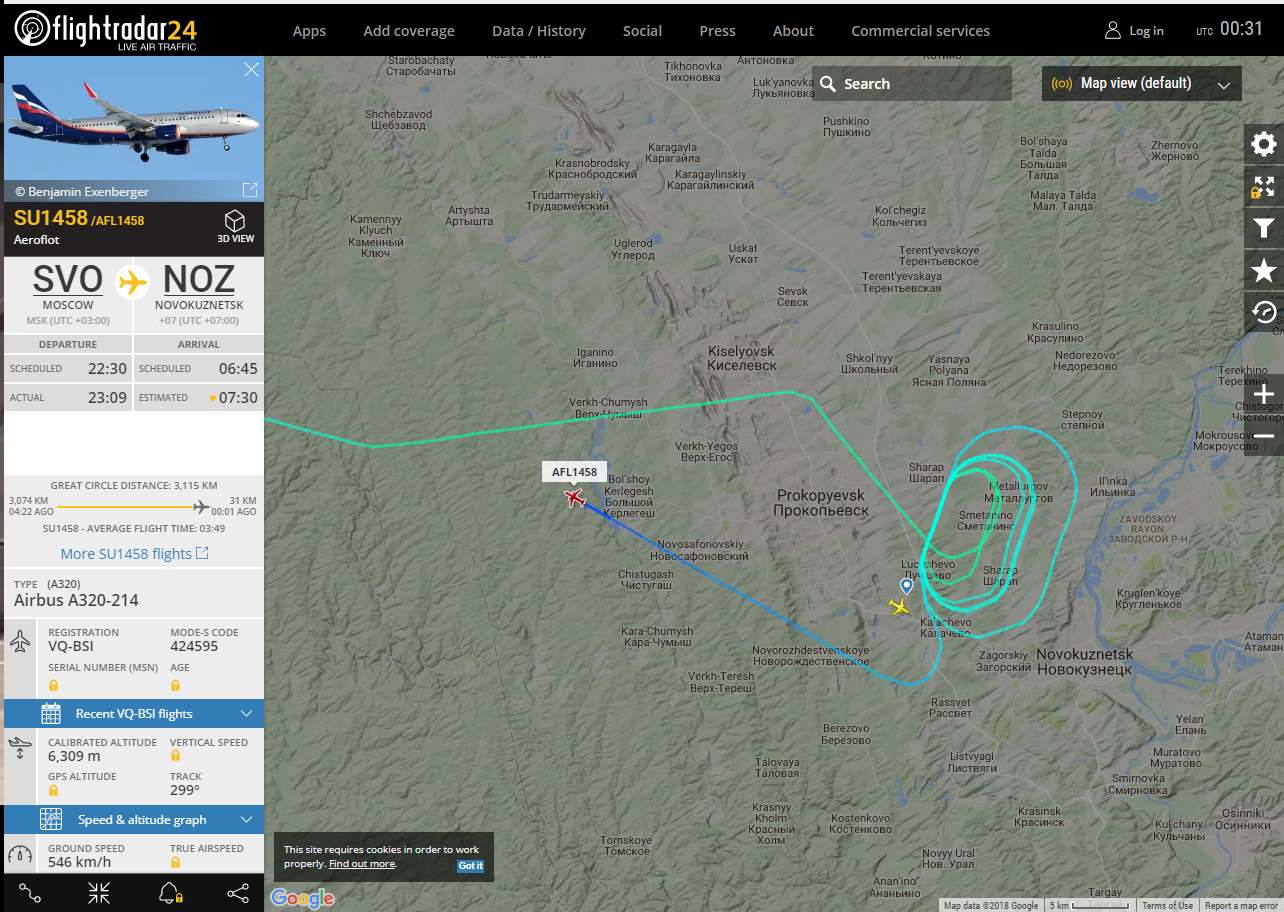Select the red AFL1458 aircraft on map
The width and height of the screenshot is (1284, 912).
[574, 497]
